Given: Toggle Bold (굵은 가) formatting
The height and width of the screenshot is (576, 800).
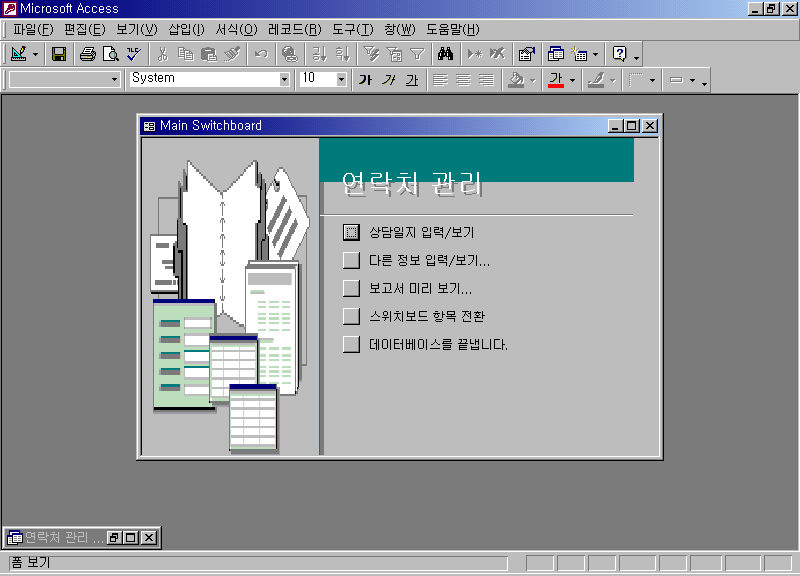Looking at the screenshot, I should pyautogui.click(x=365, y=80).
